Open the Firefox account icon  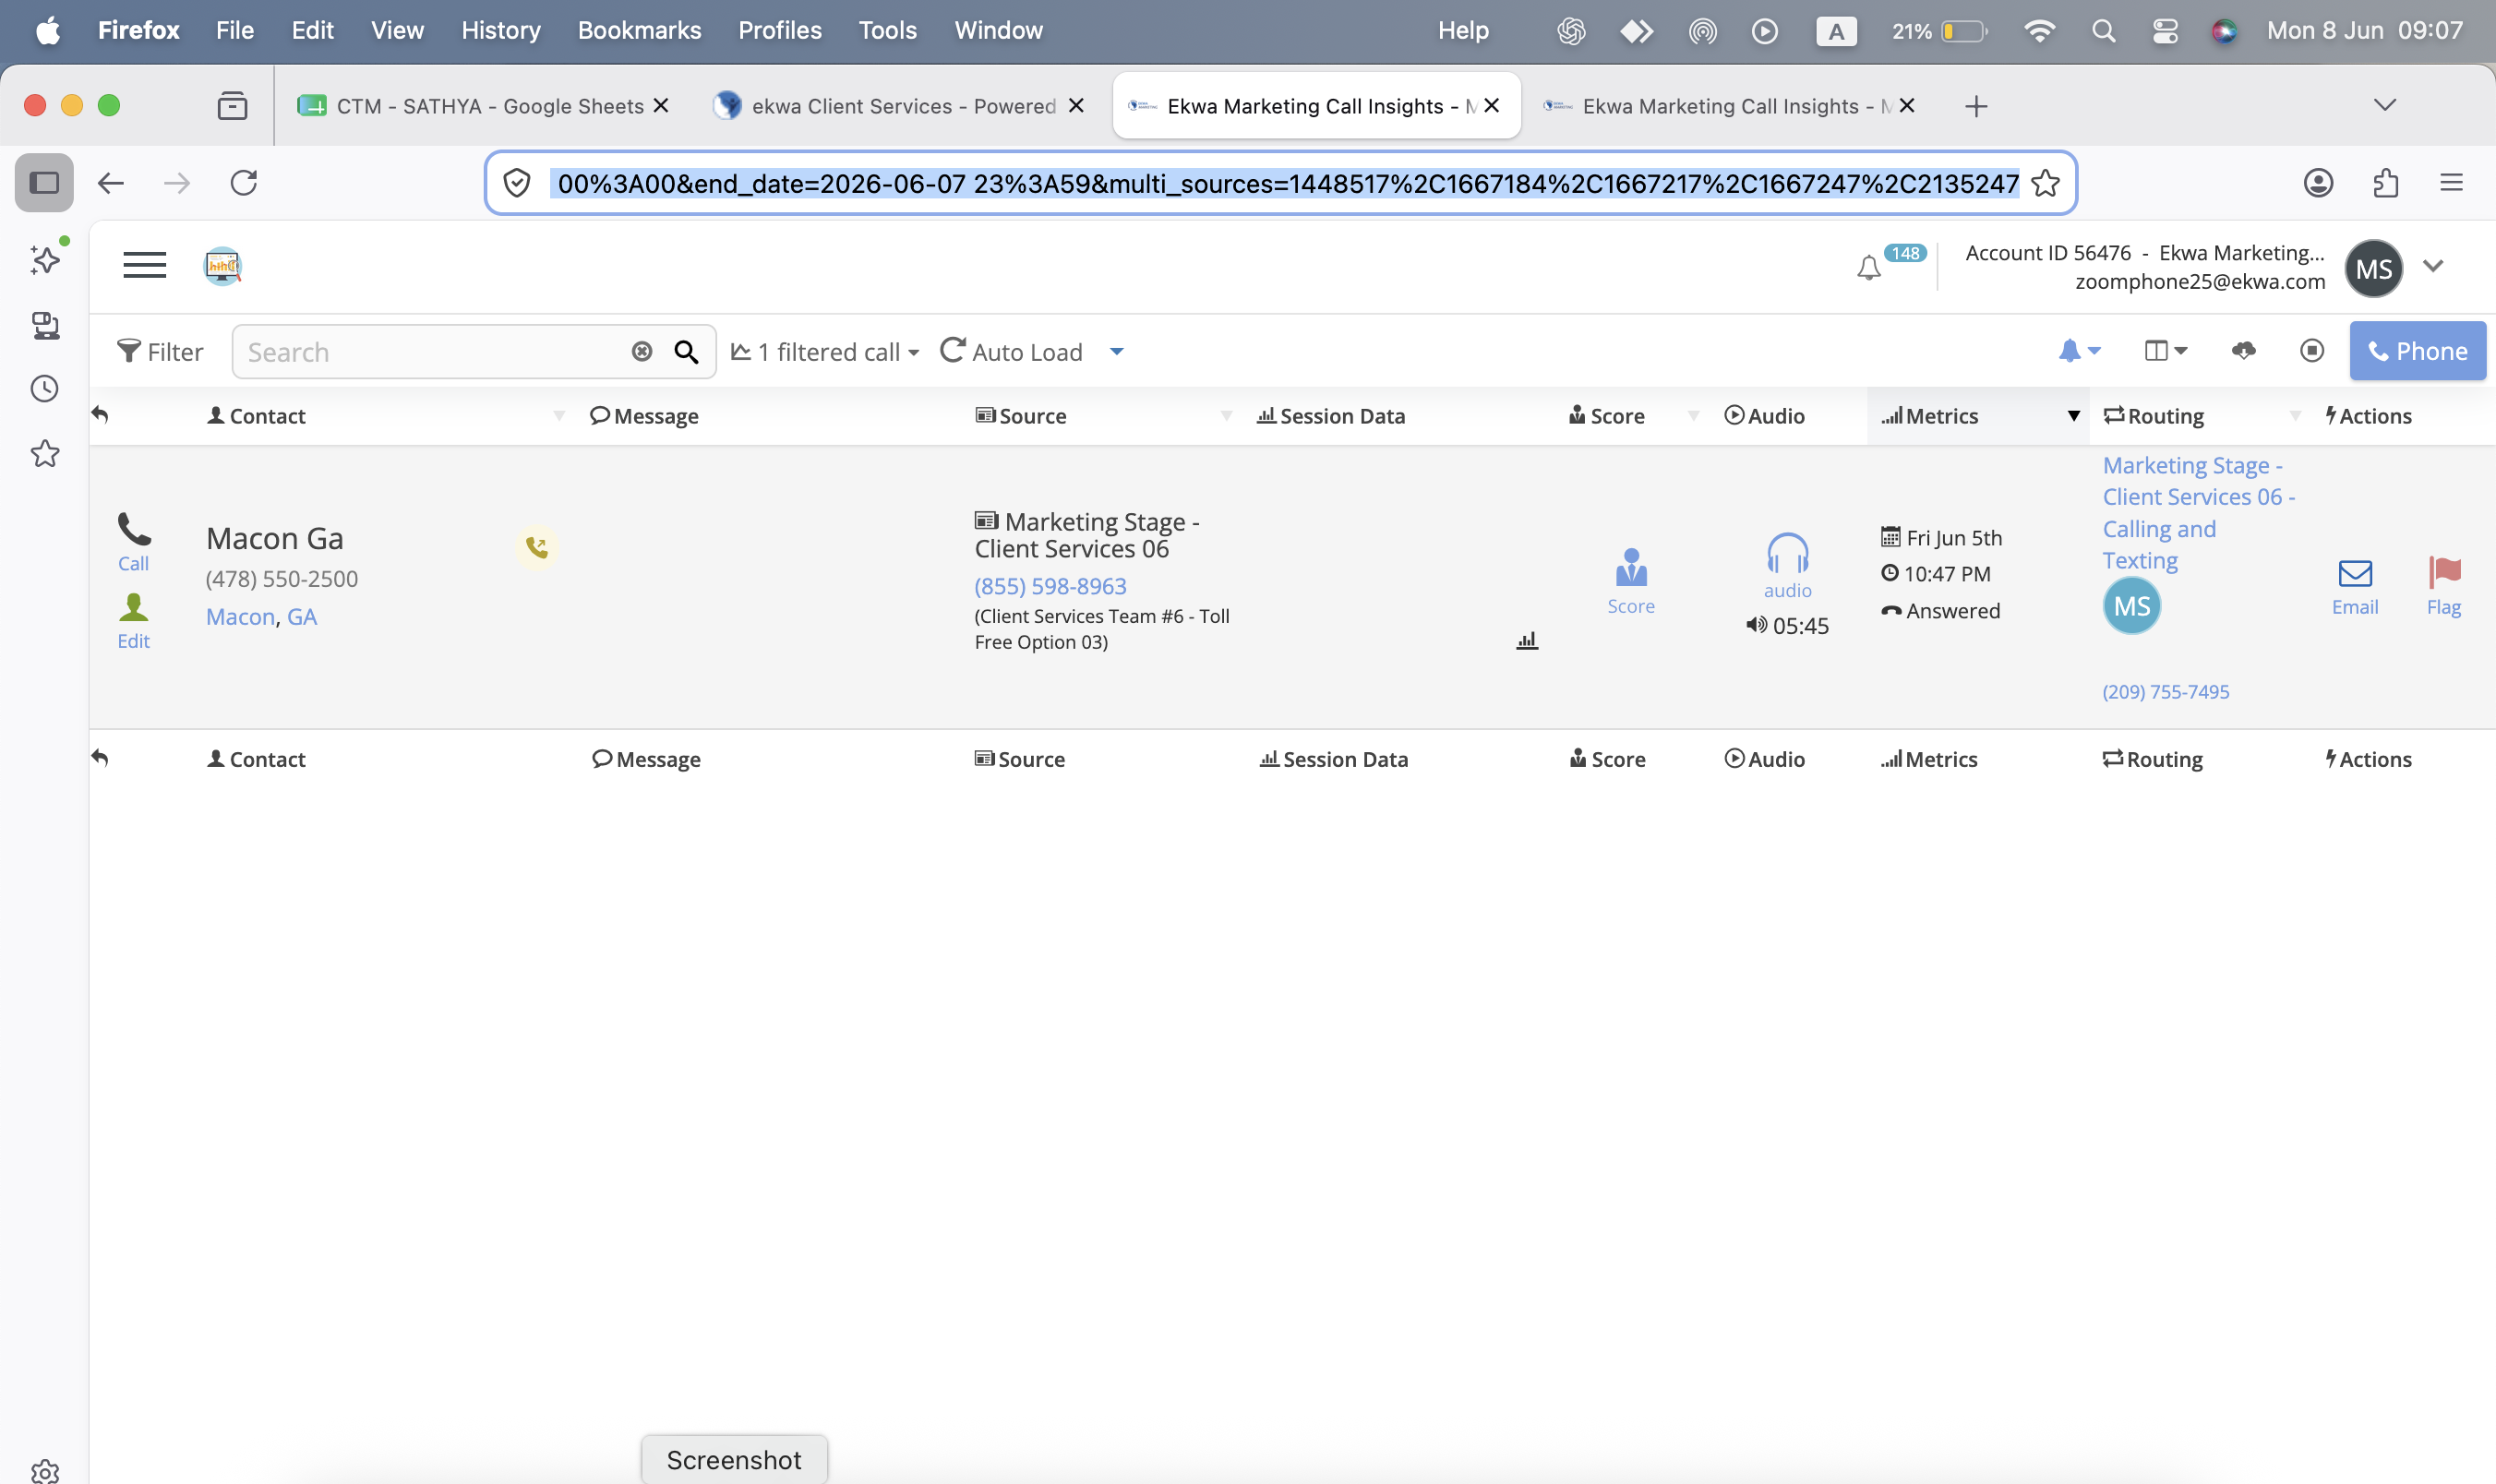click(2318, 183)
